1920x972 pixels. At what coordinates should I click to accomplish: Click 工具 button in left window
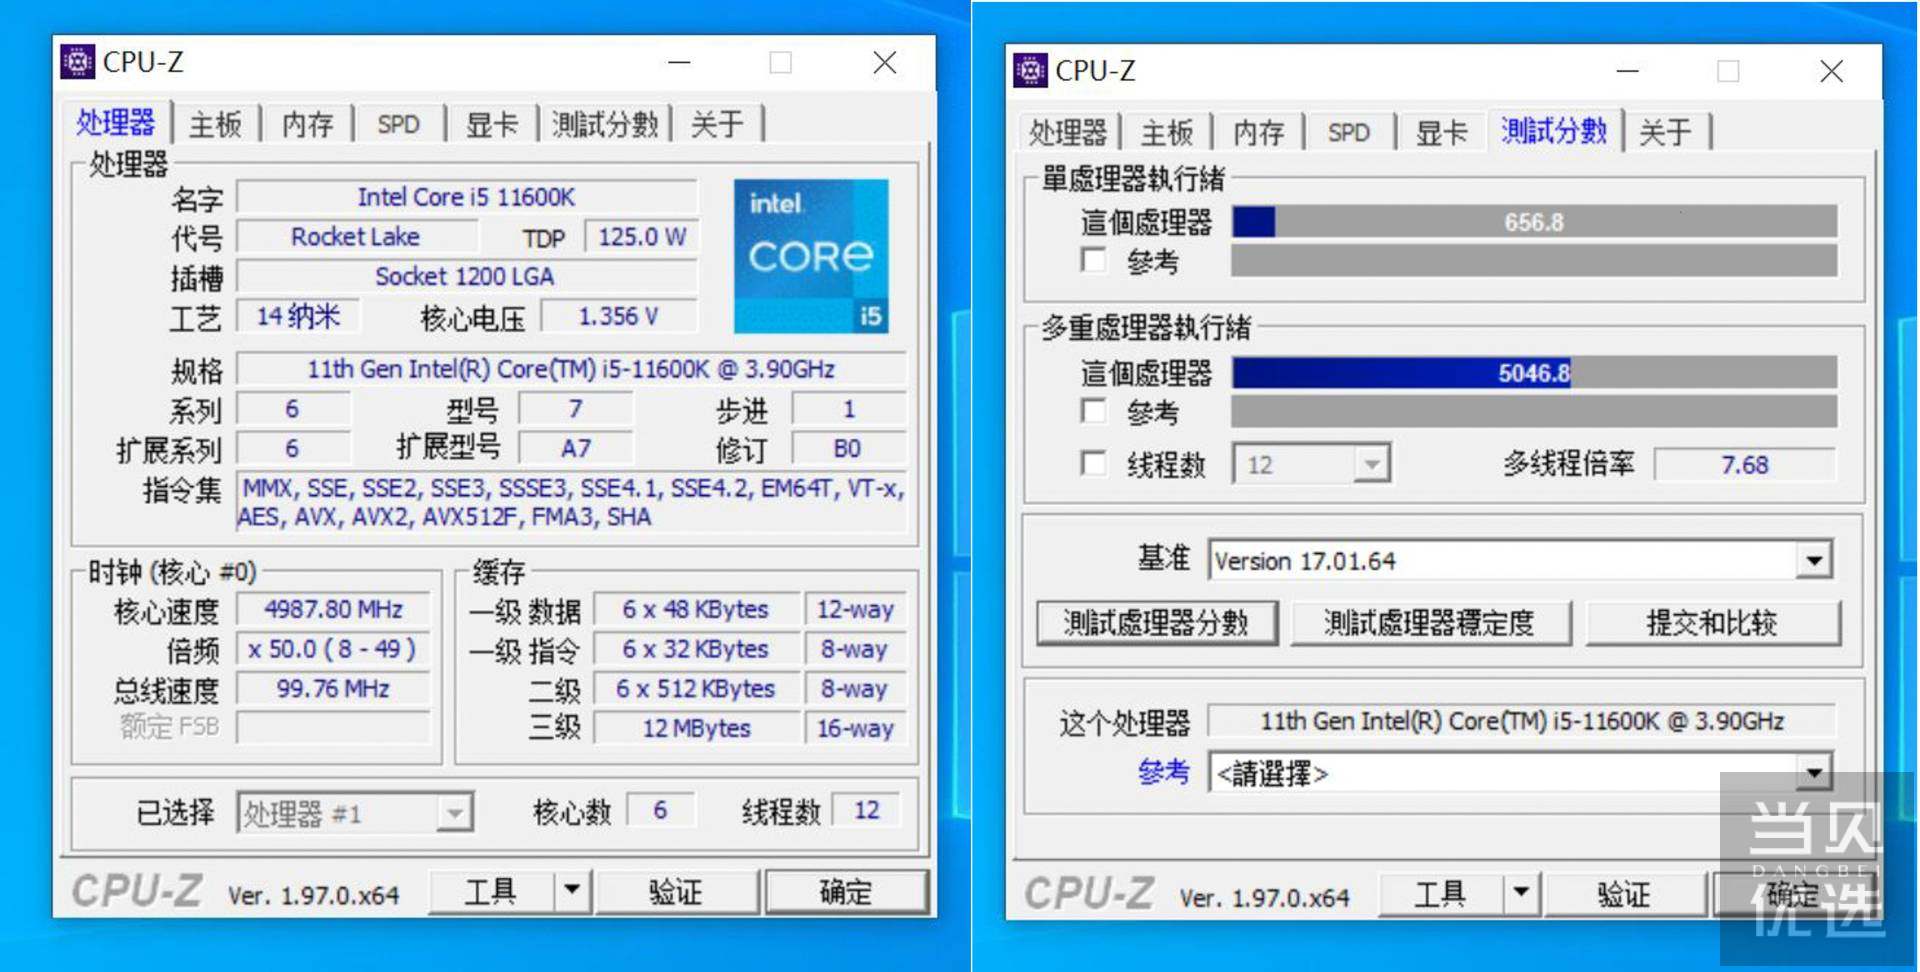(491, 890)
